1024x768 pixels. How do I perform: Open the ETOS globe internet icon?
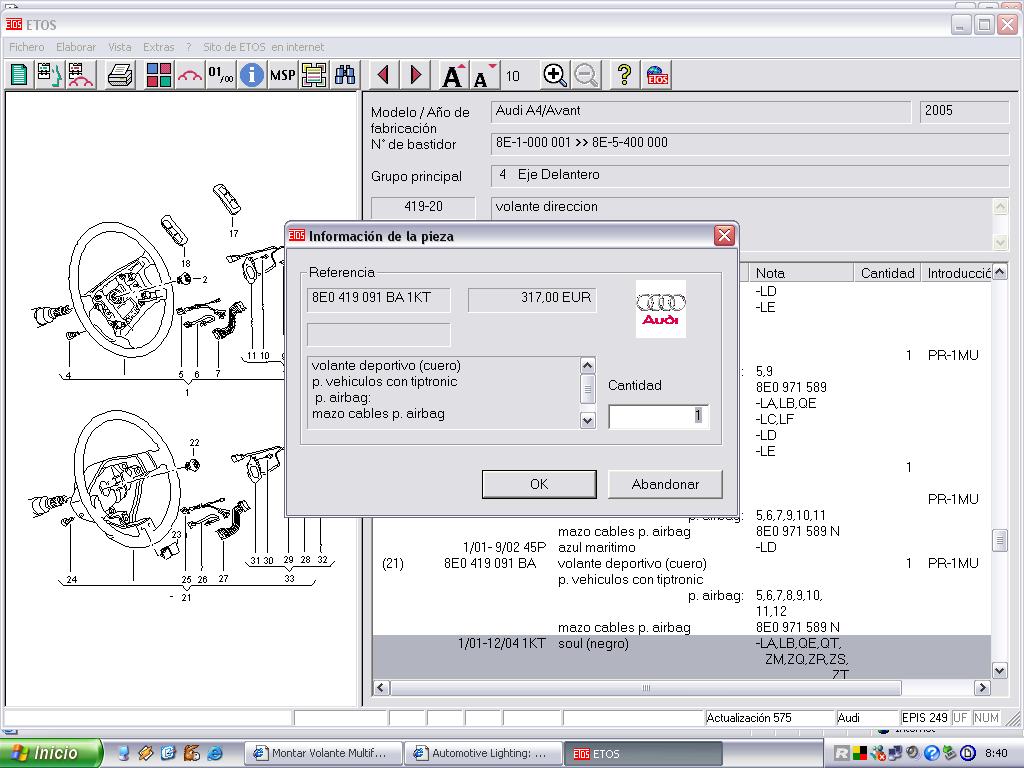coord(657,75)
